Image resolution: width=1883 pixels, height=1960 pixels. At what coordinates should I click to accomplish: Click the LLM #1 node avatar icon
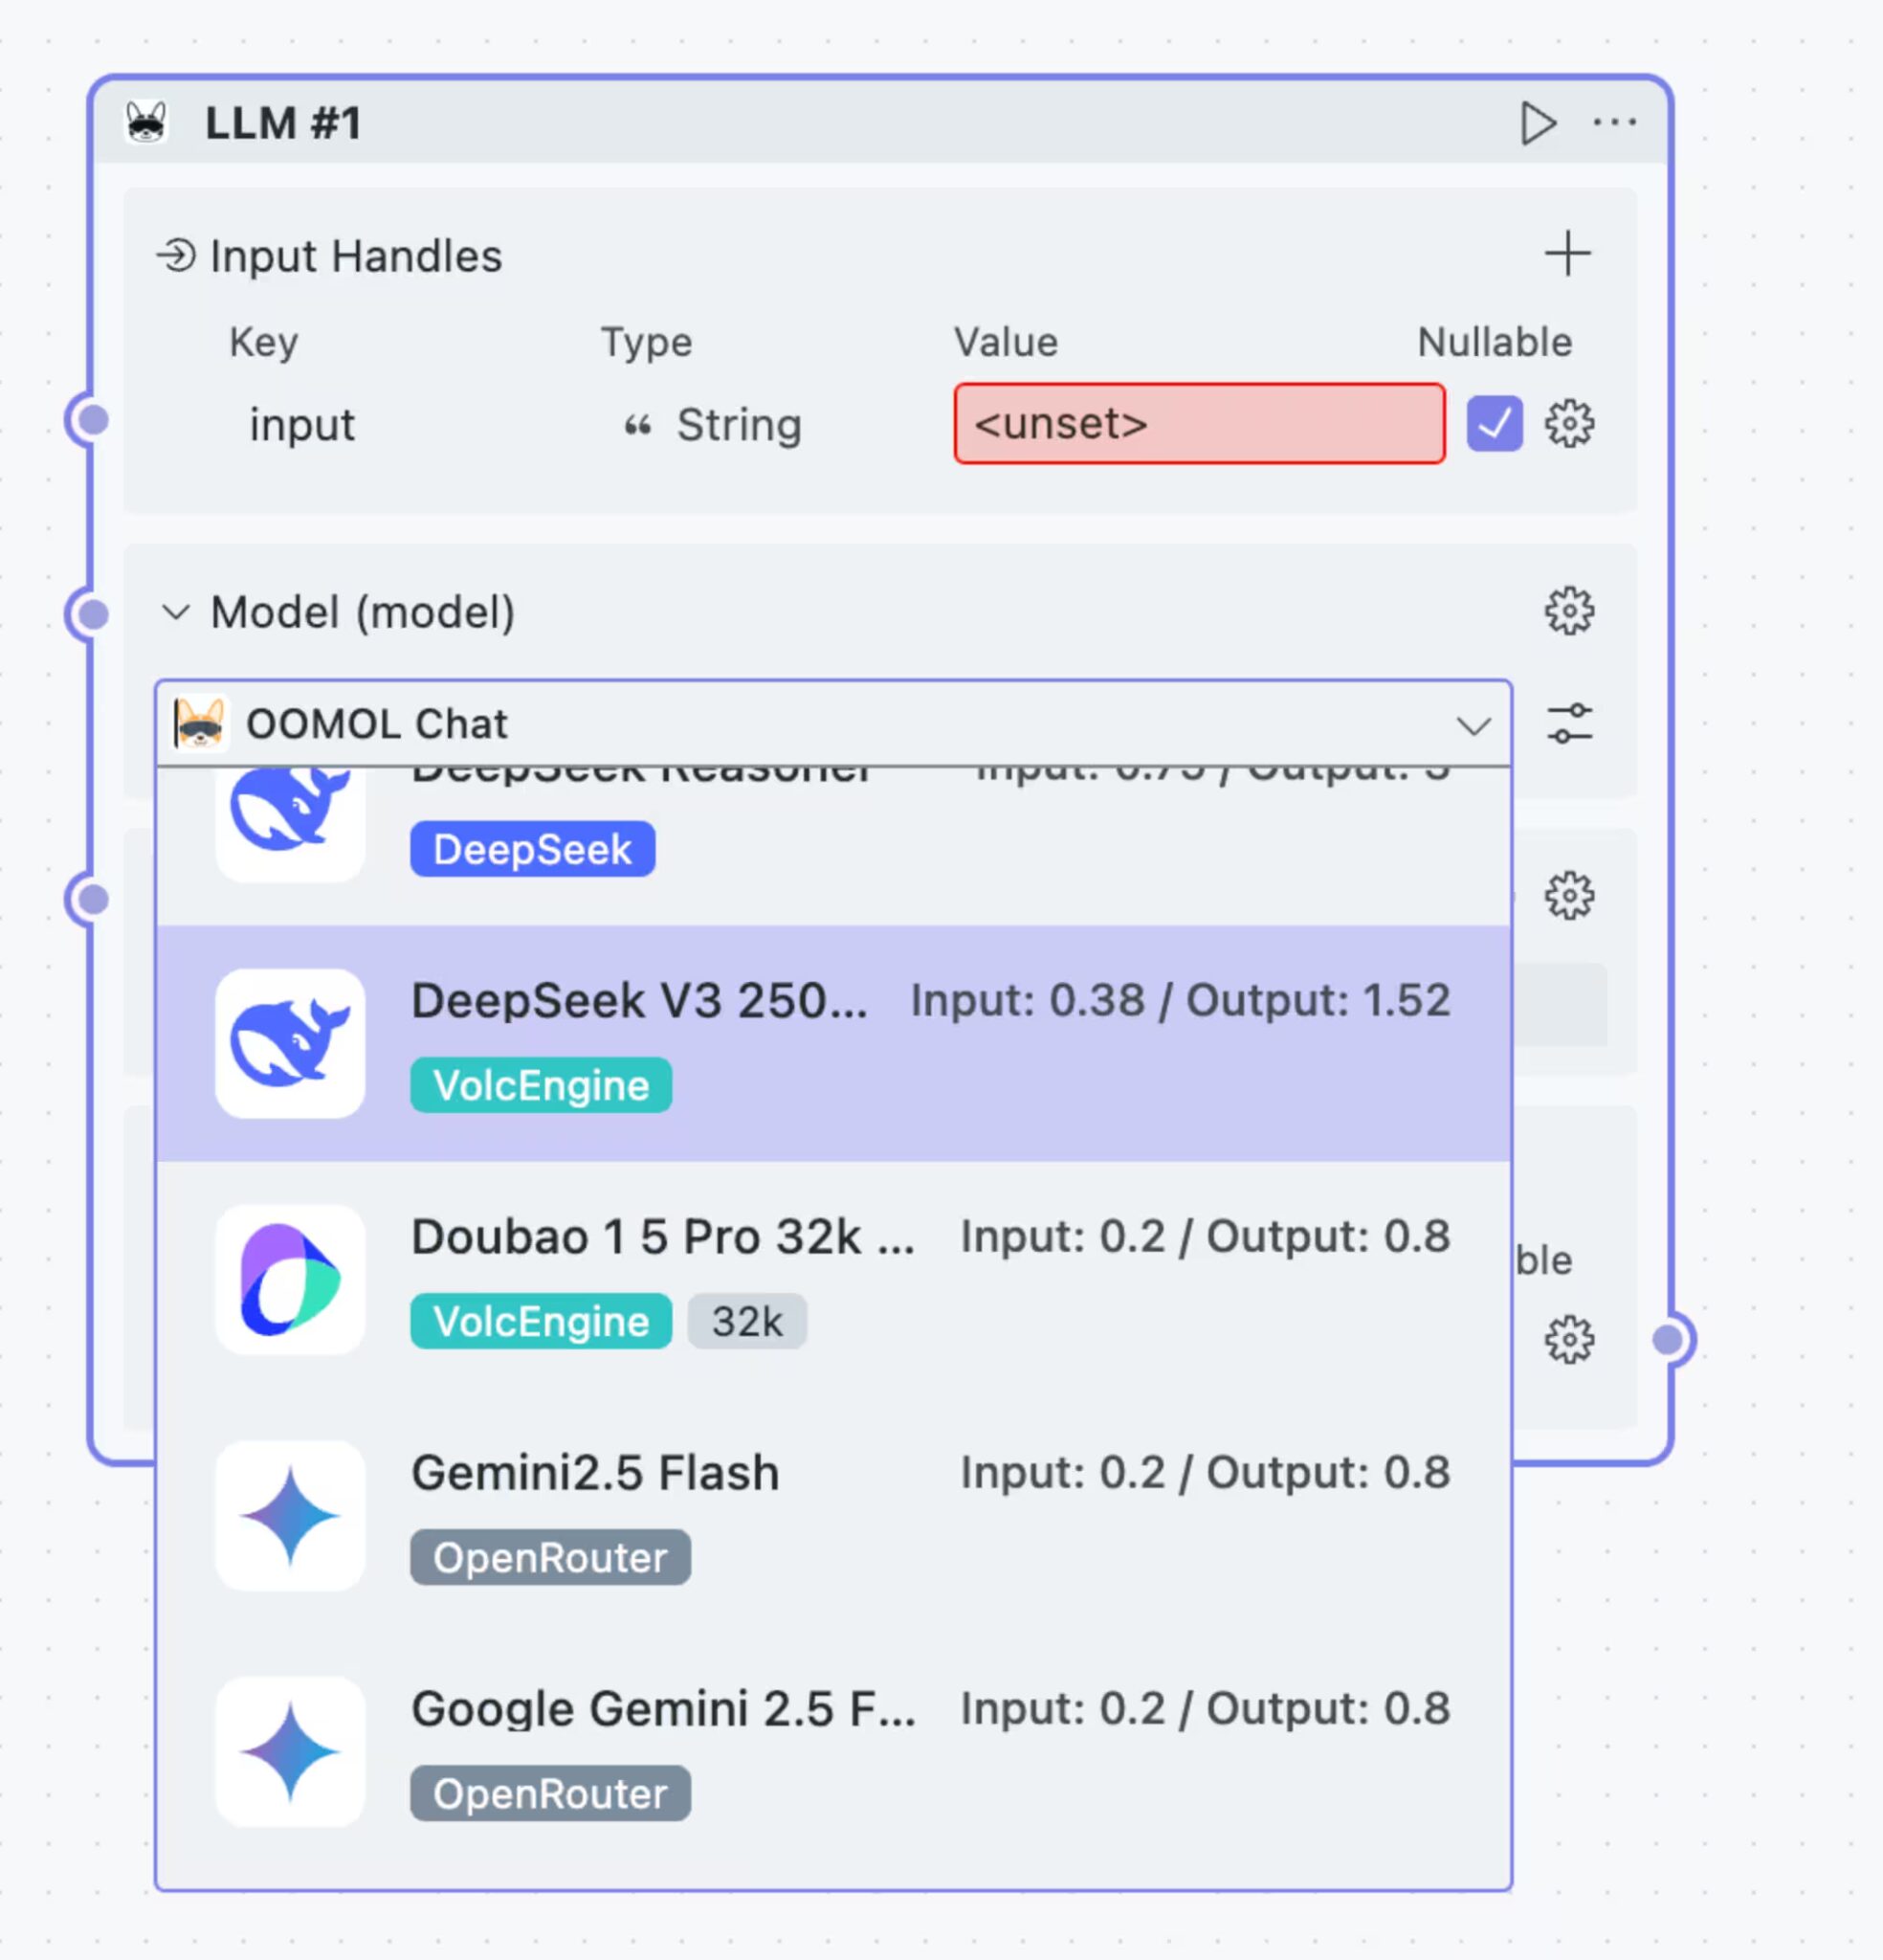tap(147, 124)
